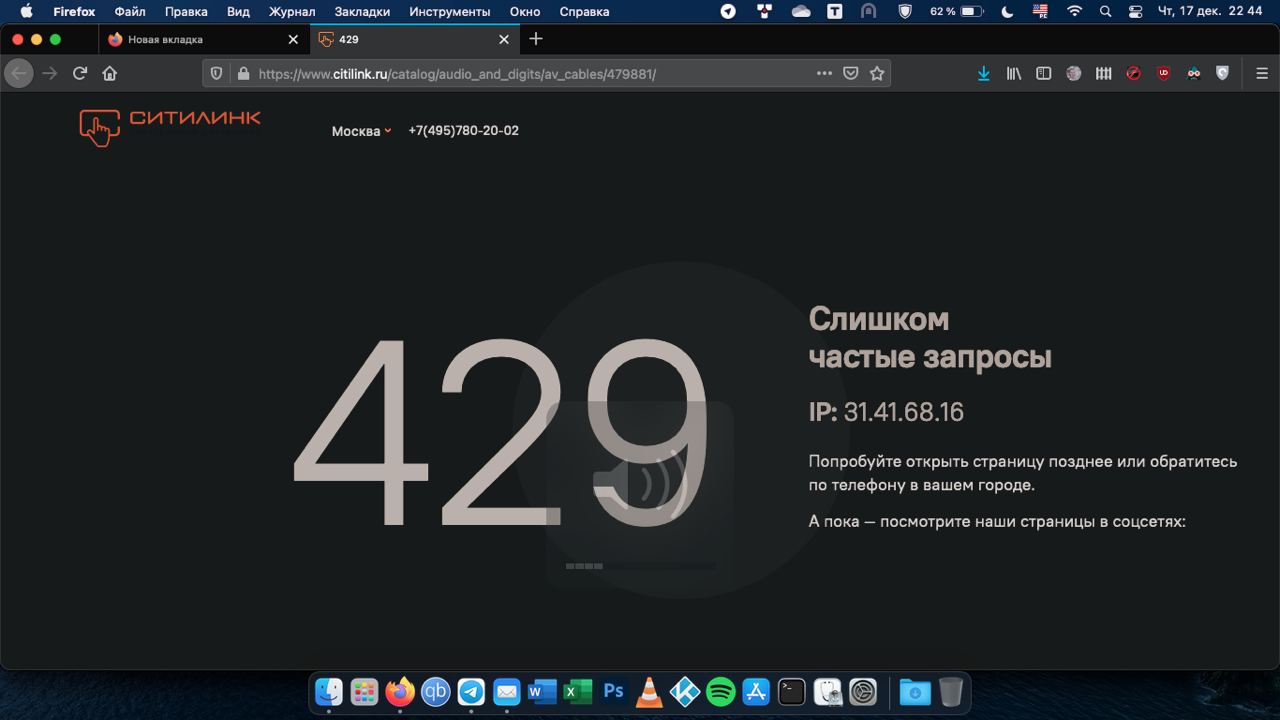Open Spotlight search in menu bar

click(x=1105, y=12)
